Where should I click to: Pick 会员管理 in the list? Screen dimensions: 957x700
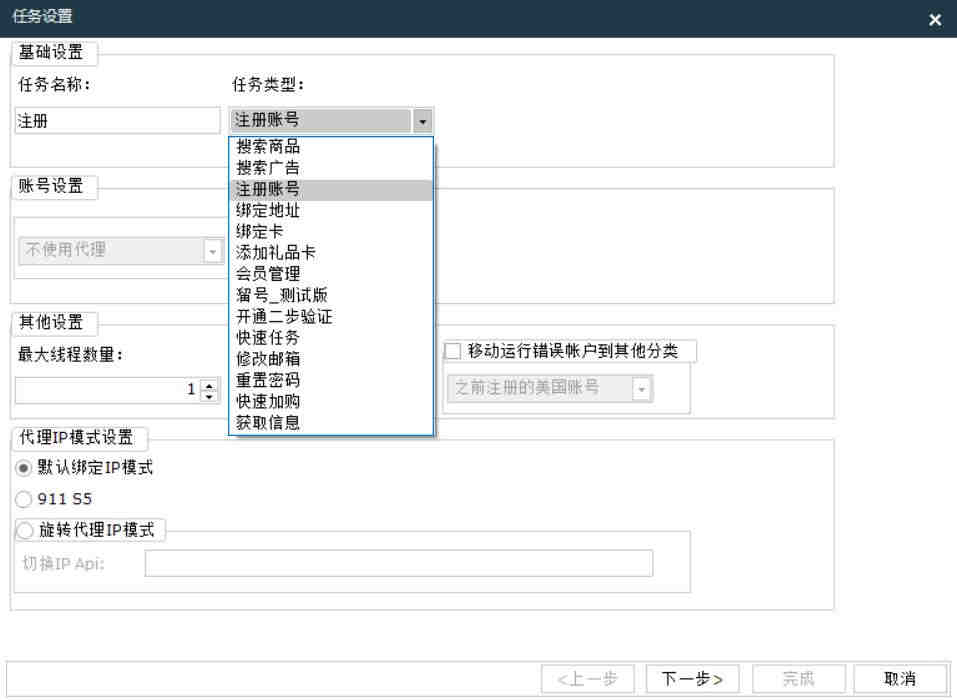[x=330, y=275]
